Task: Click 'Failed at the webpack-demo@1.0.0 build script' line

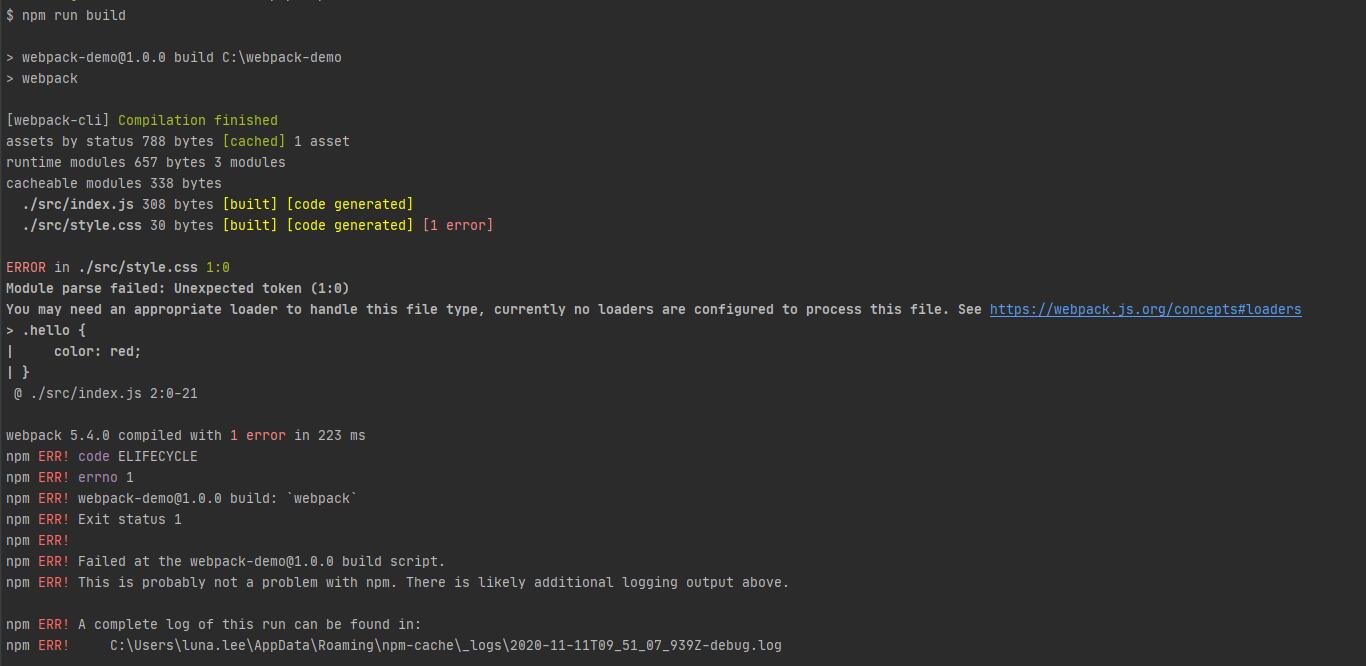Action: pos(261,562)
